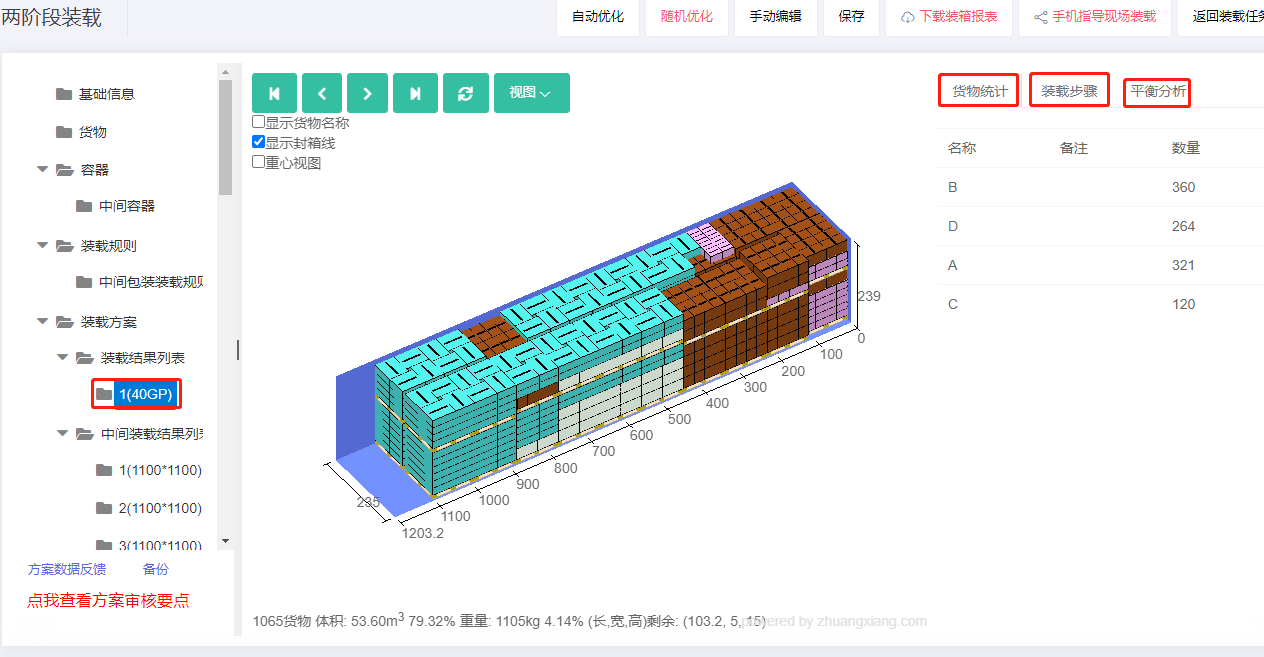Jump to first loading step
The image size is (1264, 657).
tap(274, 93)
